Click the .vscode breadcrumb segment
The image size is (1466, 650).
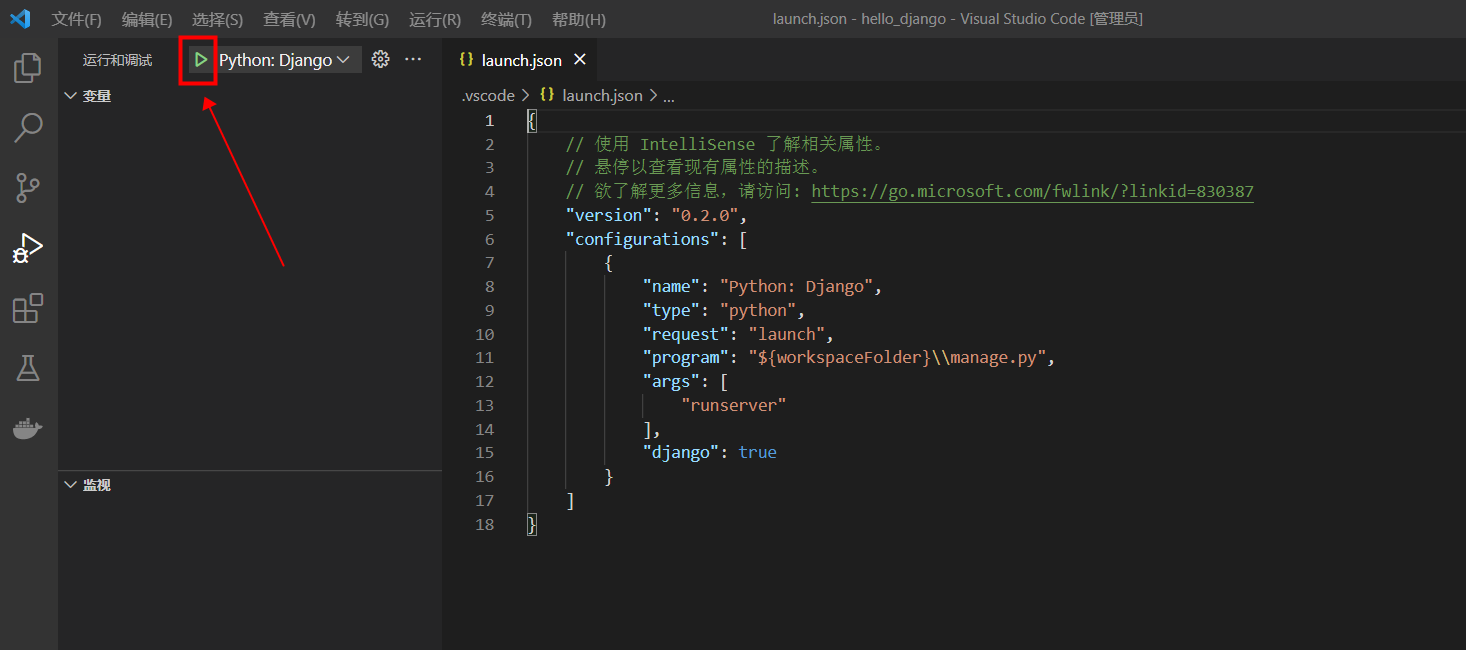click(487, 96)
